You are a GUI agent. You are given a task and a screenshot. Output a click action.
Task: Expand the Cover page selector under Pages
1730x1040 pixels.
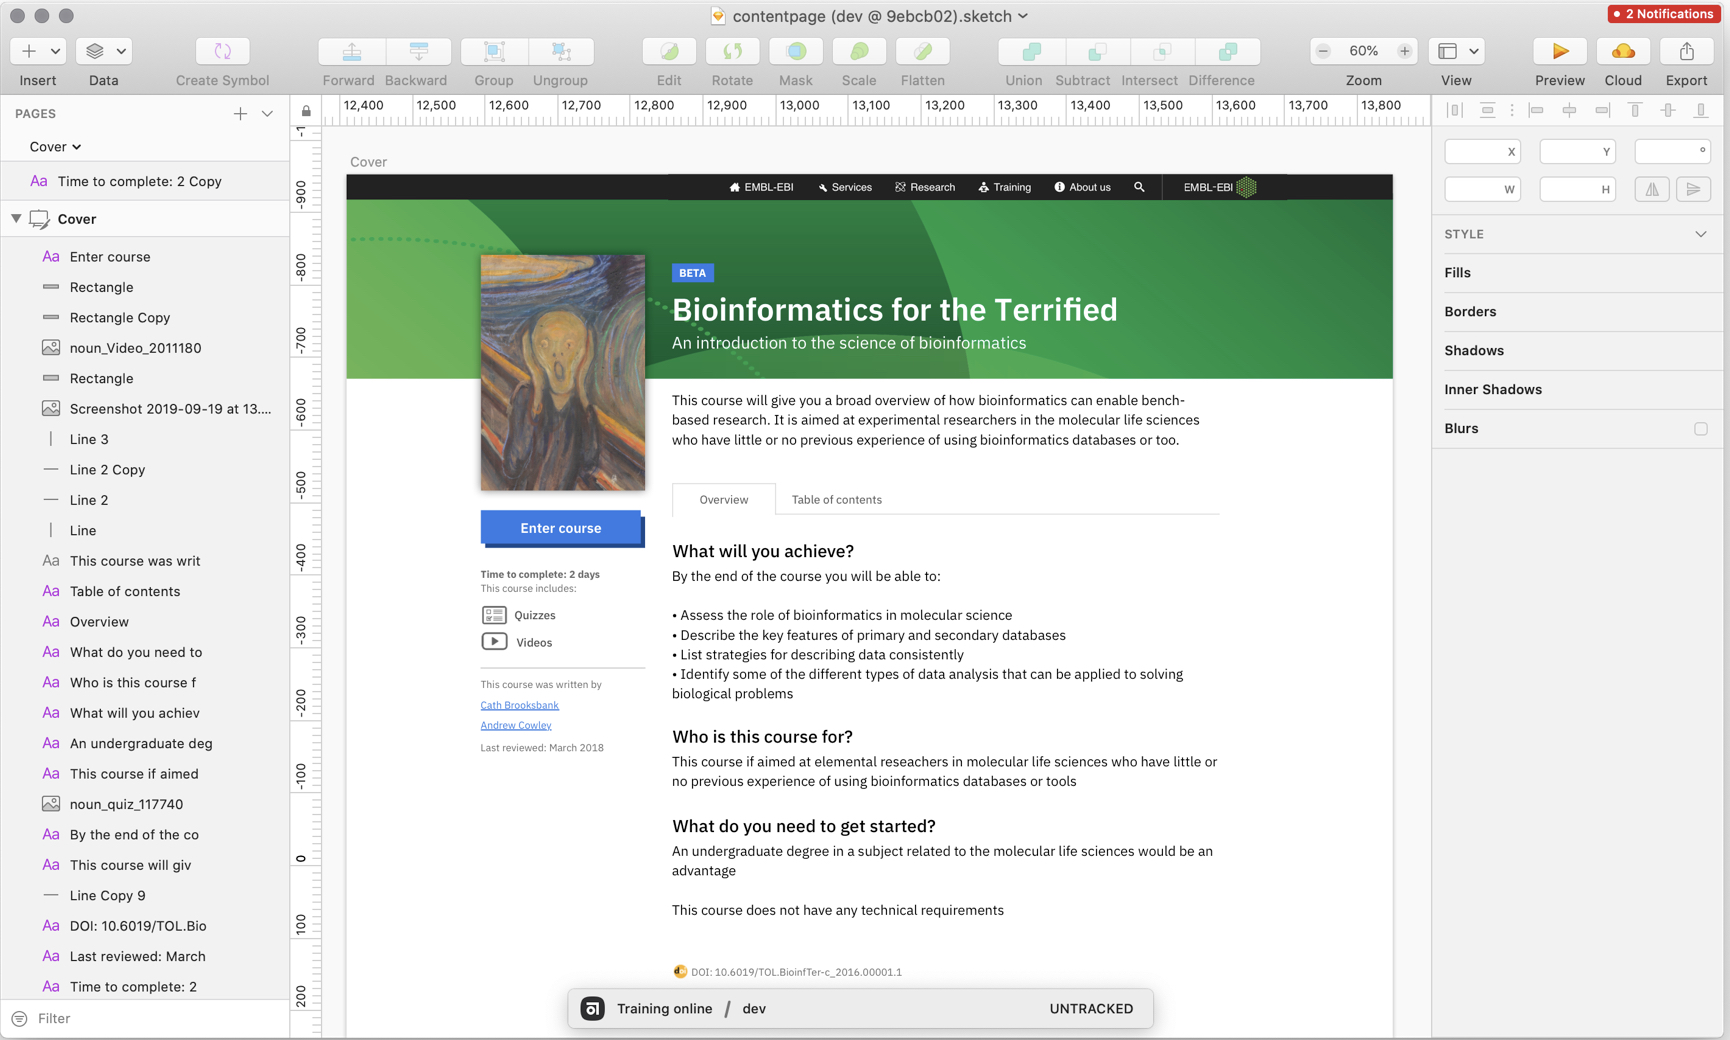(77, 146)
